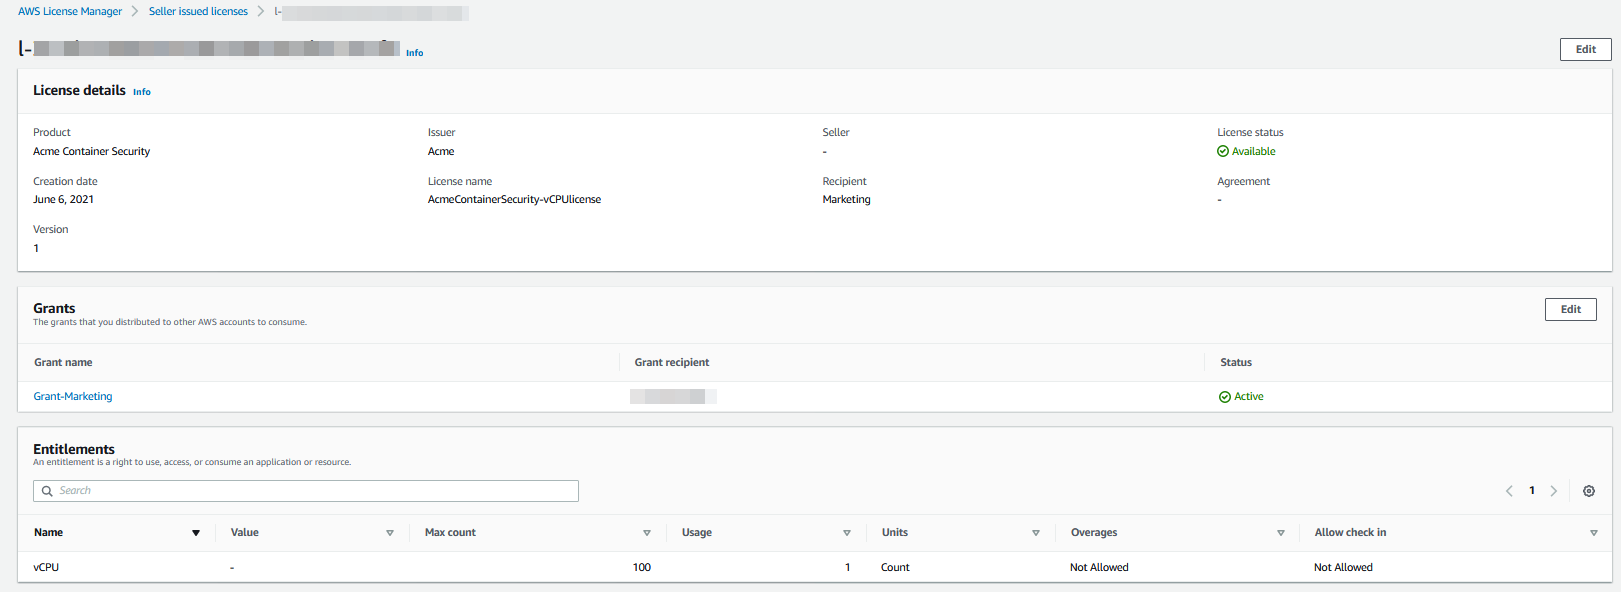Go to previous entitlements page
The image size is (1621, 592).
1509,491
